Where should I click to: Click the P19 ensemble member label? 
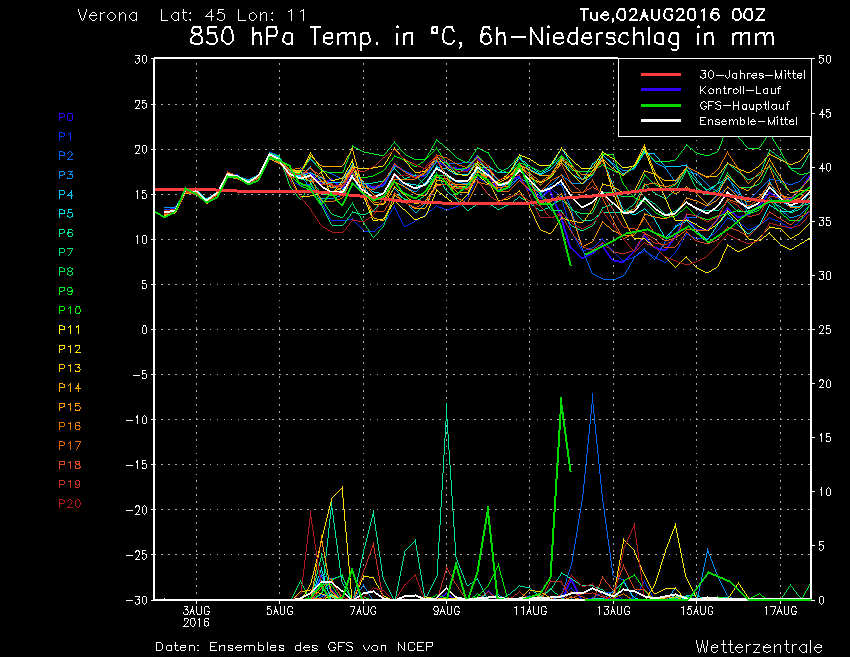coord(69,484)
